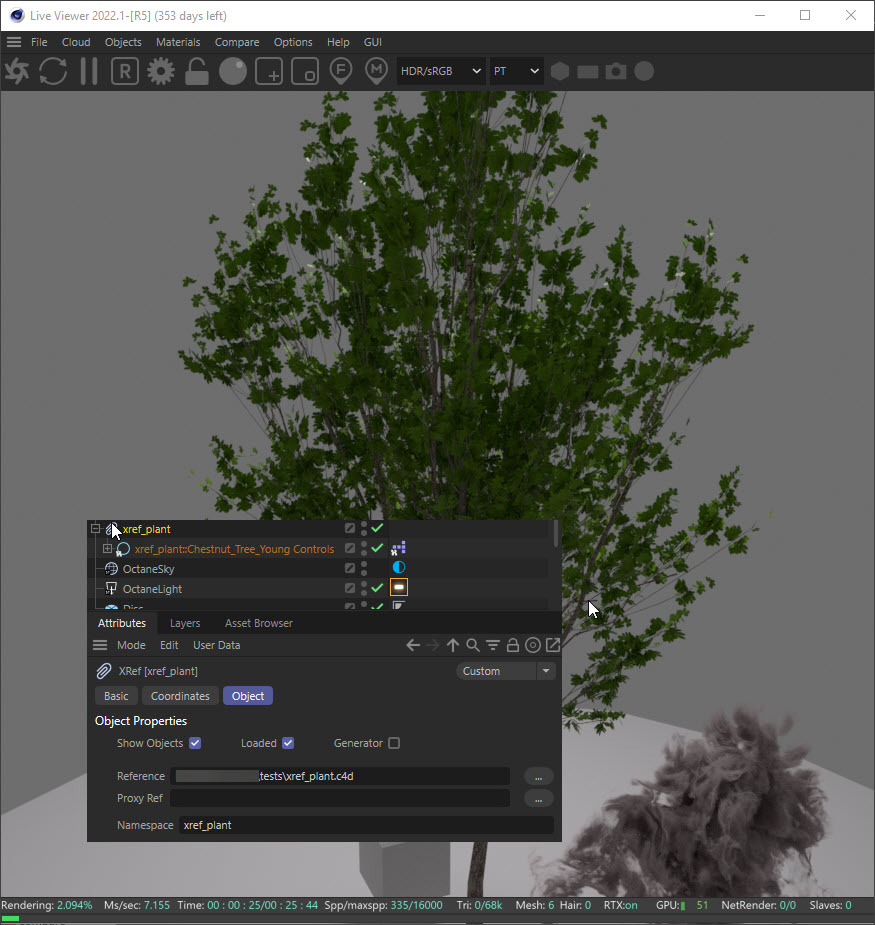Viewport: 875px width, 925px height.
Task: Click the filter icon in Attributes
Action: point(493,645)
